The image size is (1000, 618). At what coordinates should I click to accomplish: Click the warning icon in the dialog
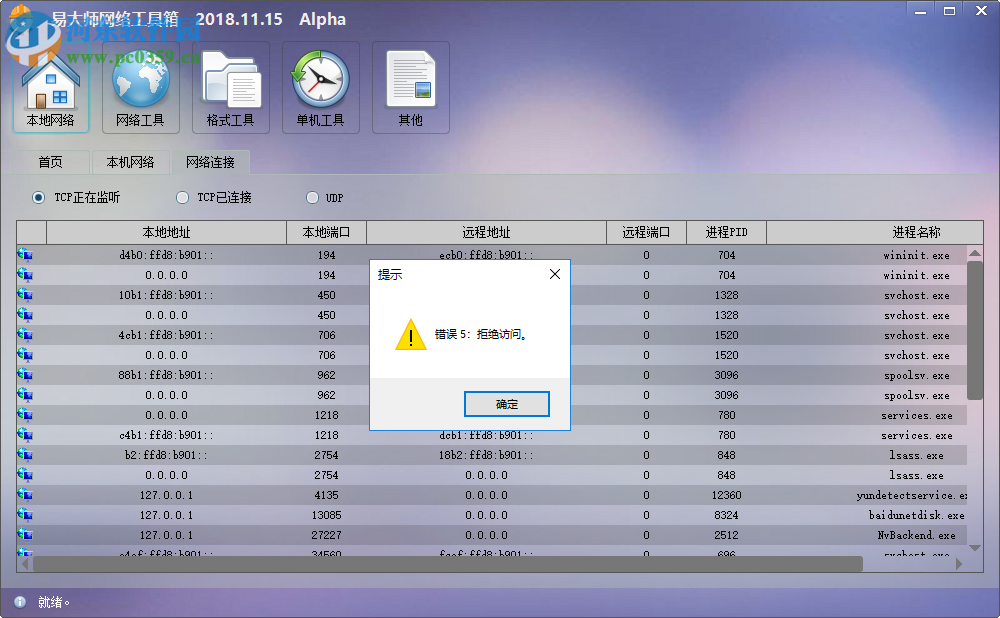[x=409, y=337]
